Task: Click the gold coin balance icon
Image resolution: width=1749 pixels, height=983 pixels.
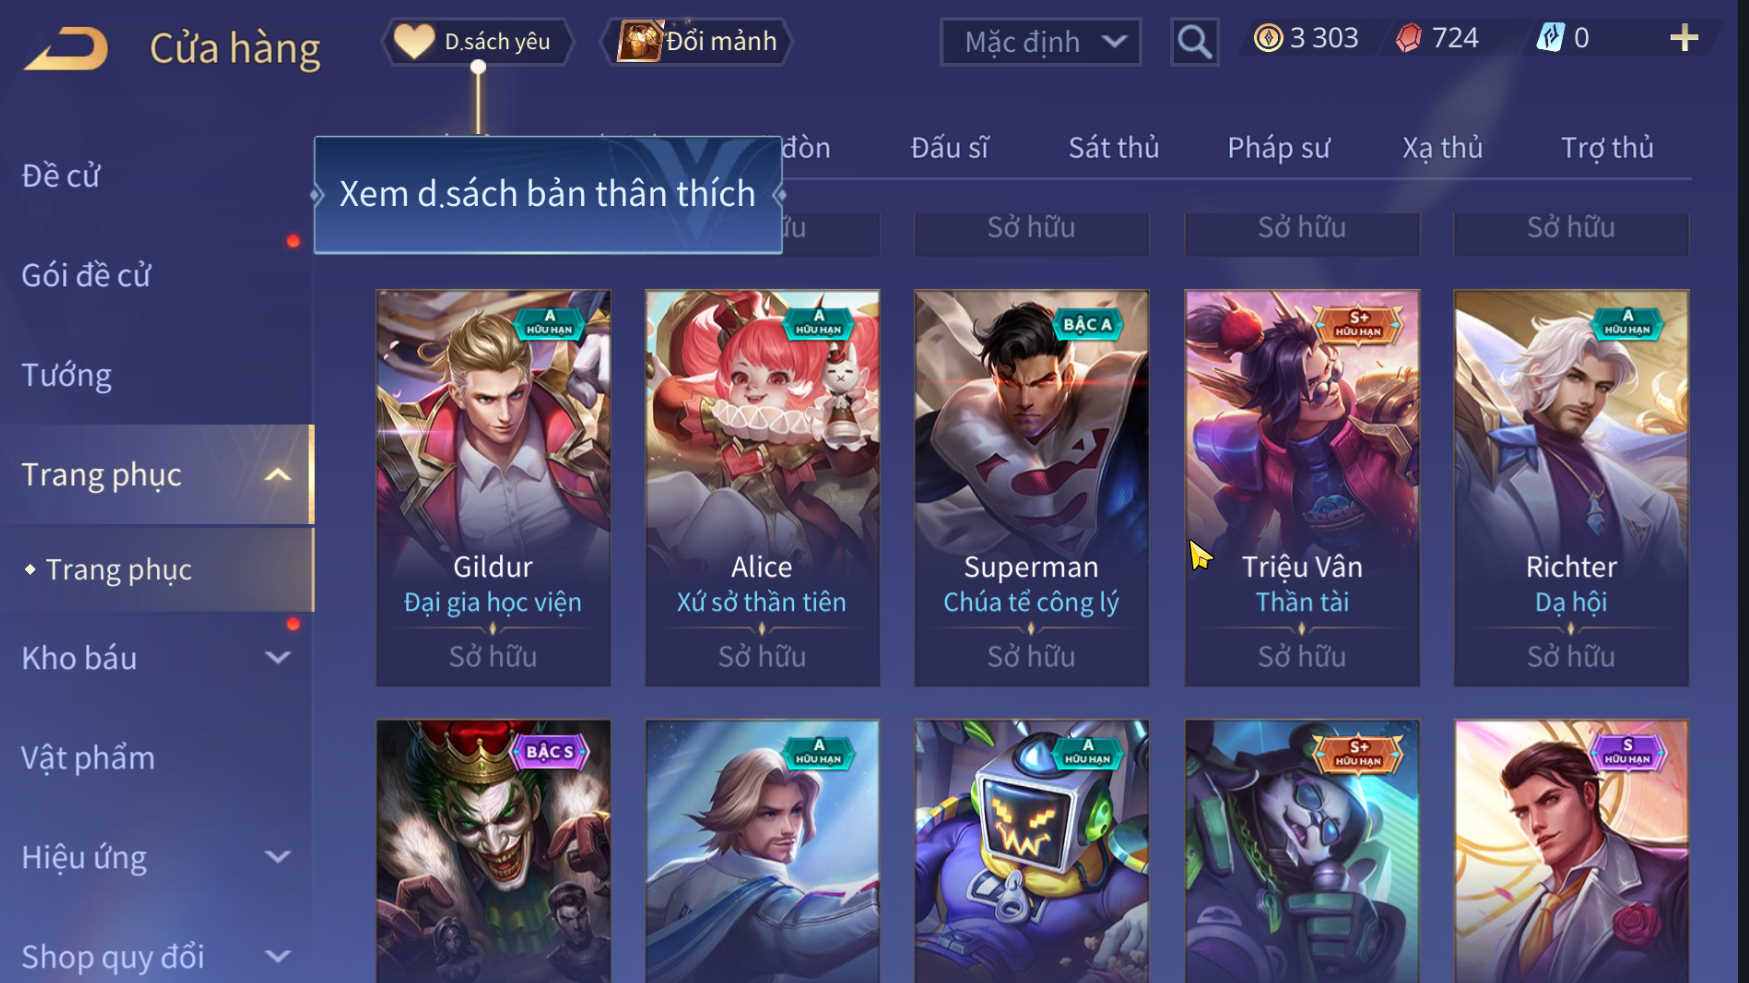Action: click(1268, 38)
